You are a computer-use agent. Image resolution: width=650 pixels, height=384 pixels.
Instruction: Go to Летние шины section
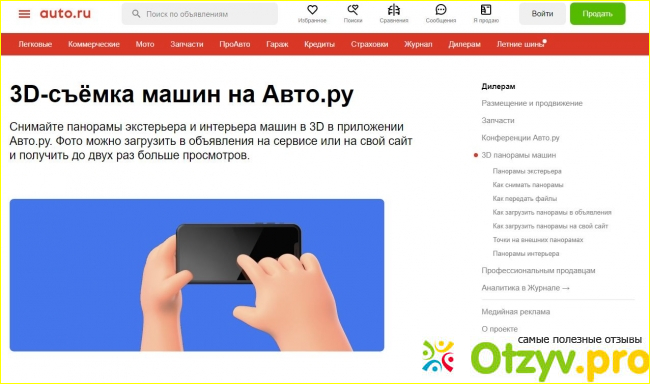pos(521,44)
